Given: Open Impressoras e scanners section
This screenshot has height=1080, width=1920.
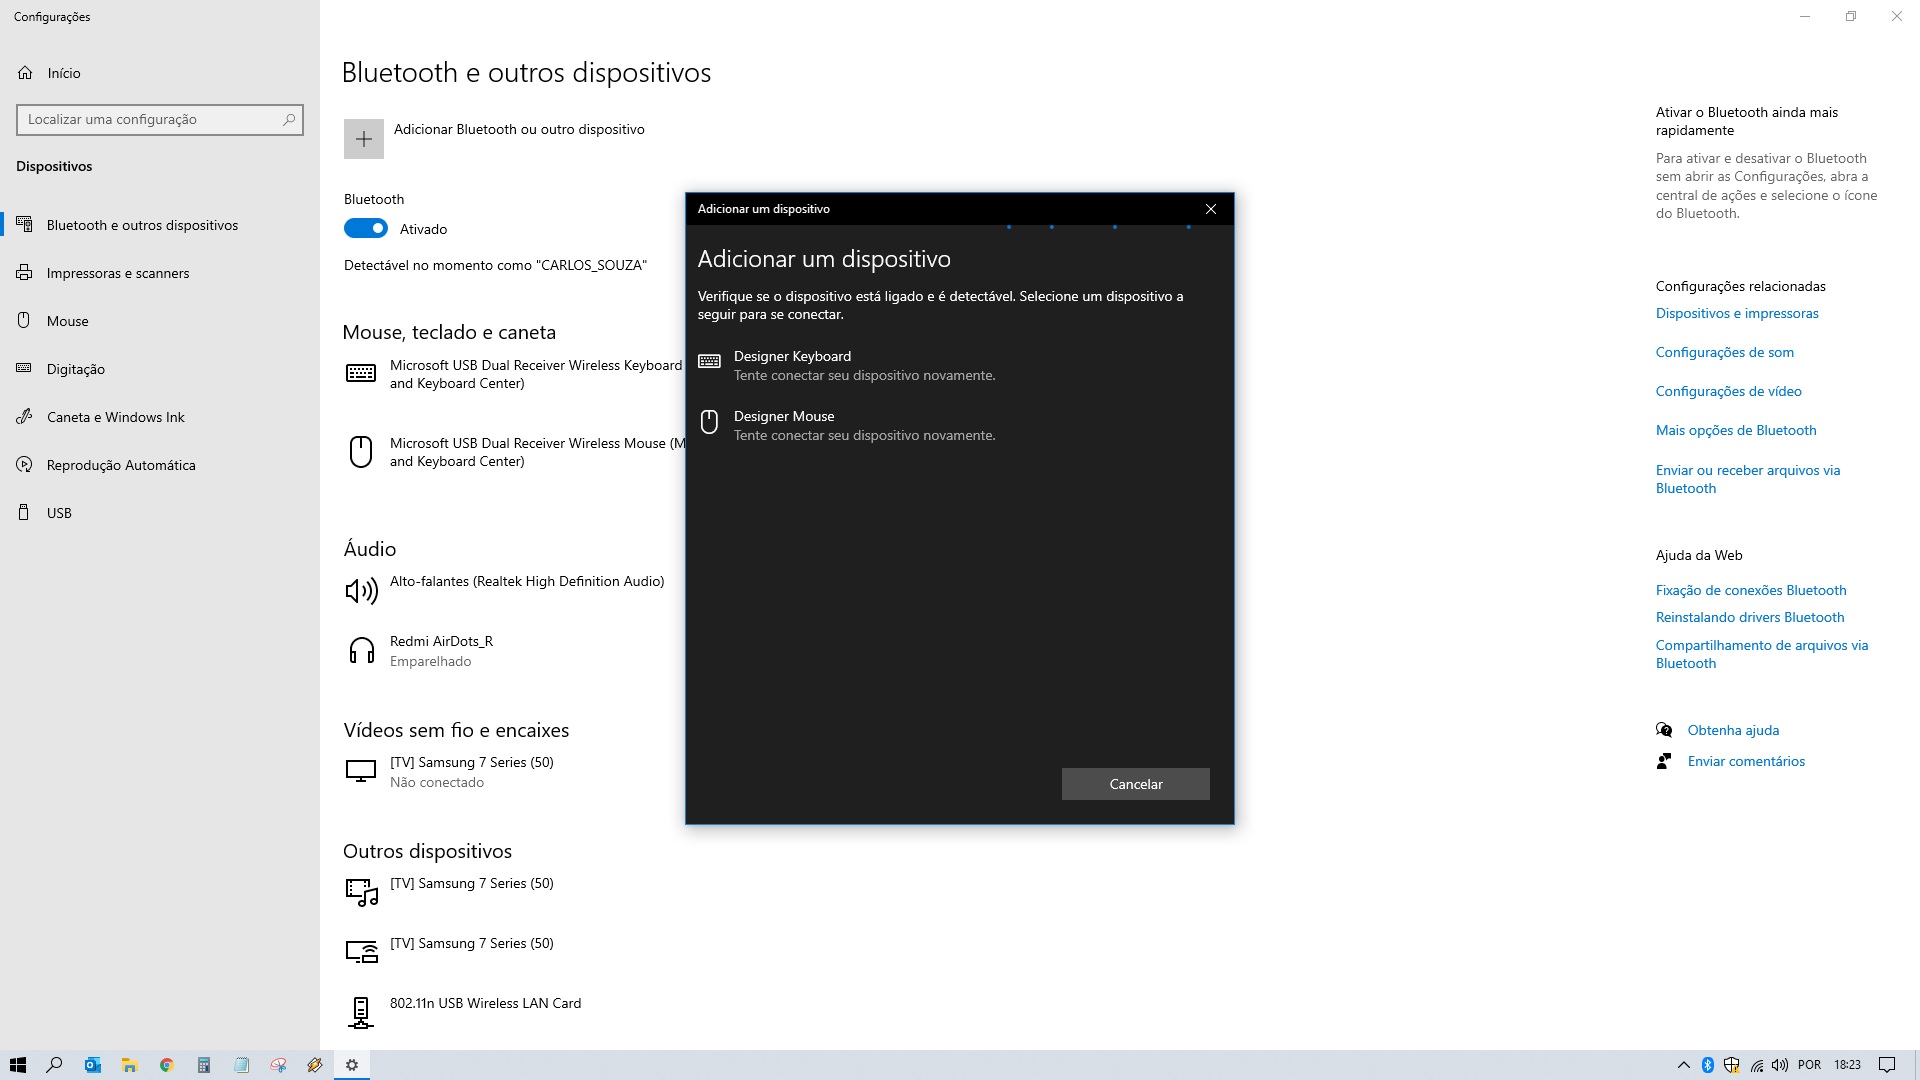Looking at the screenshot, I should (117, 273).
